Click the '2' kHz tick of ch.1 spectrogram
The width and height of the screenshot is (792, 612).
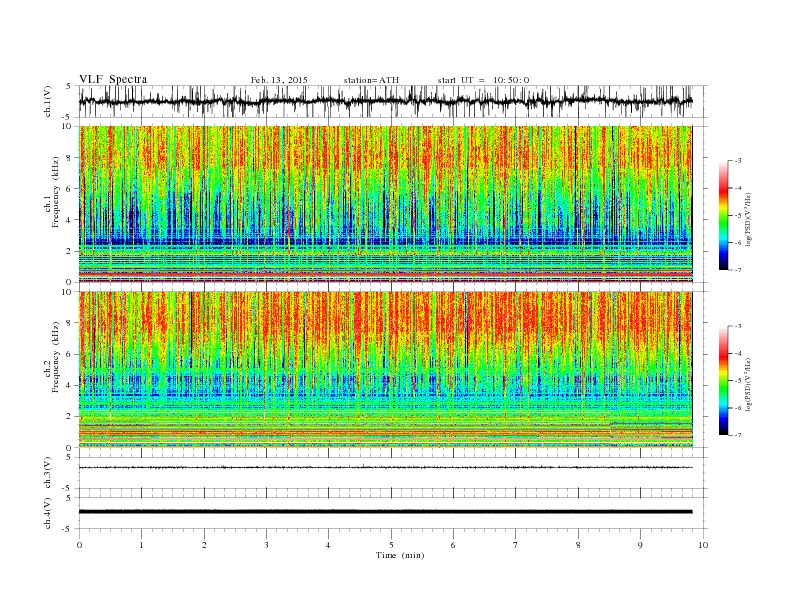point(70,251)
